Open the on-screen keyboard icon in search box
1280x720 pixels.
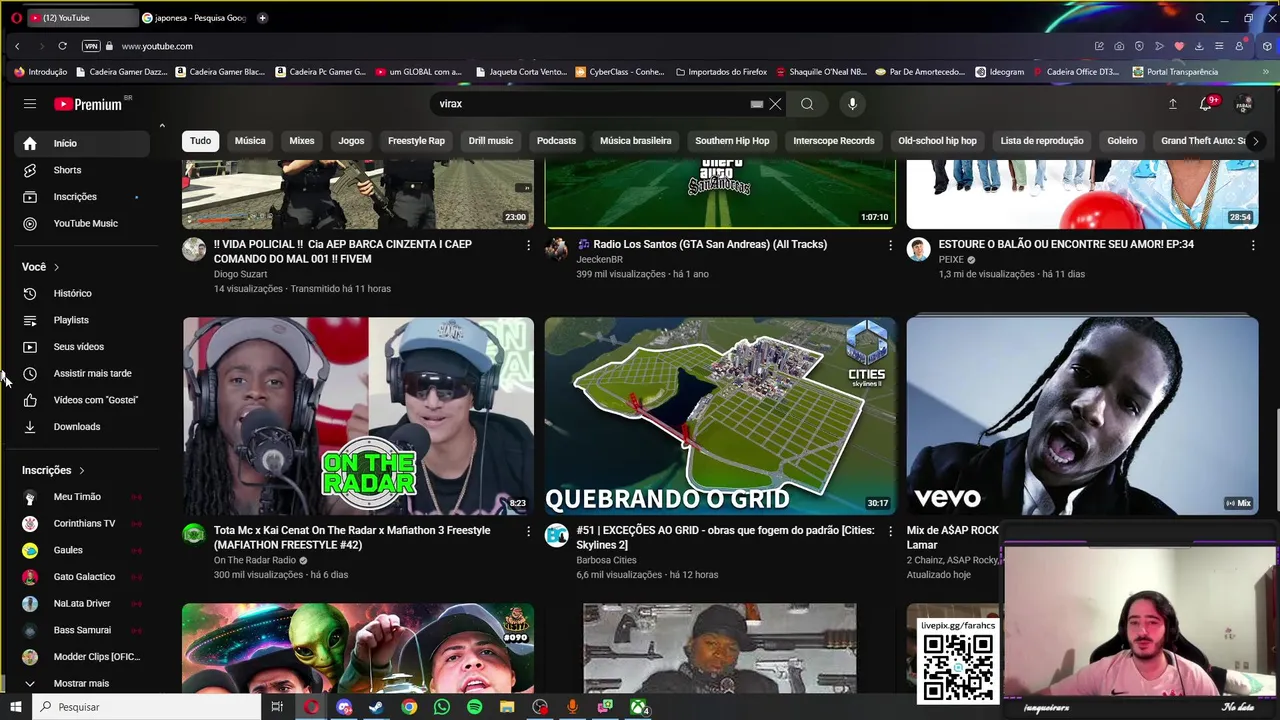(757, 104)
